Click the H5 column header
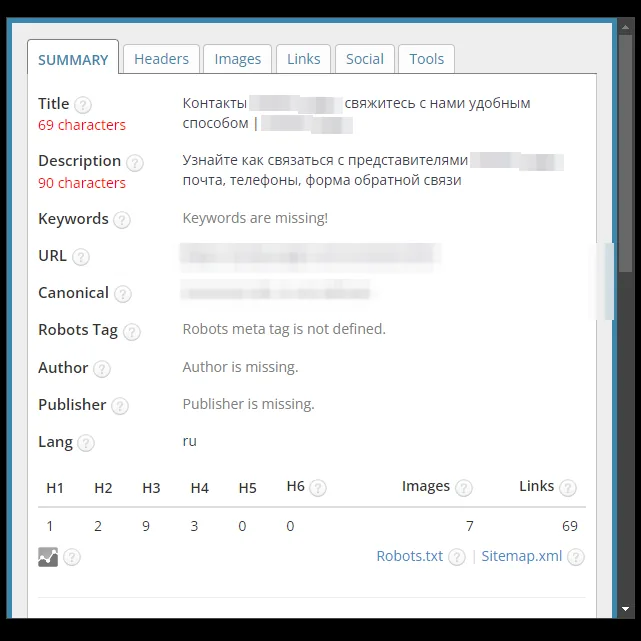The width and height of the screenshot is (641, 641). tap(247, 488)
